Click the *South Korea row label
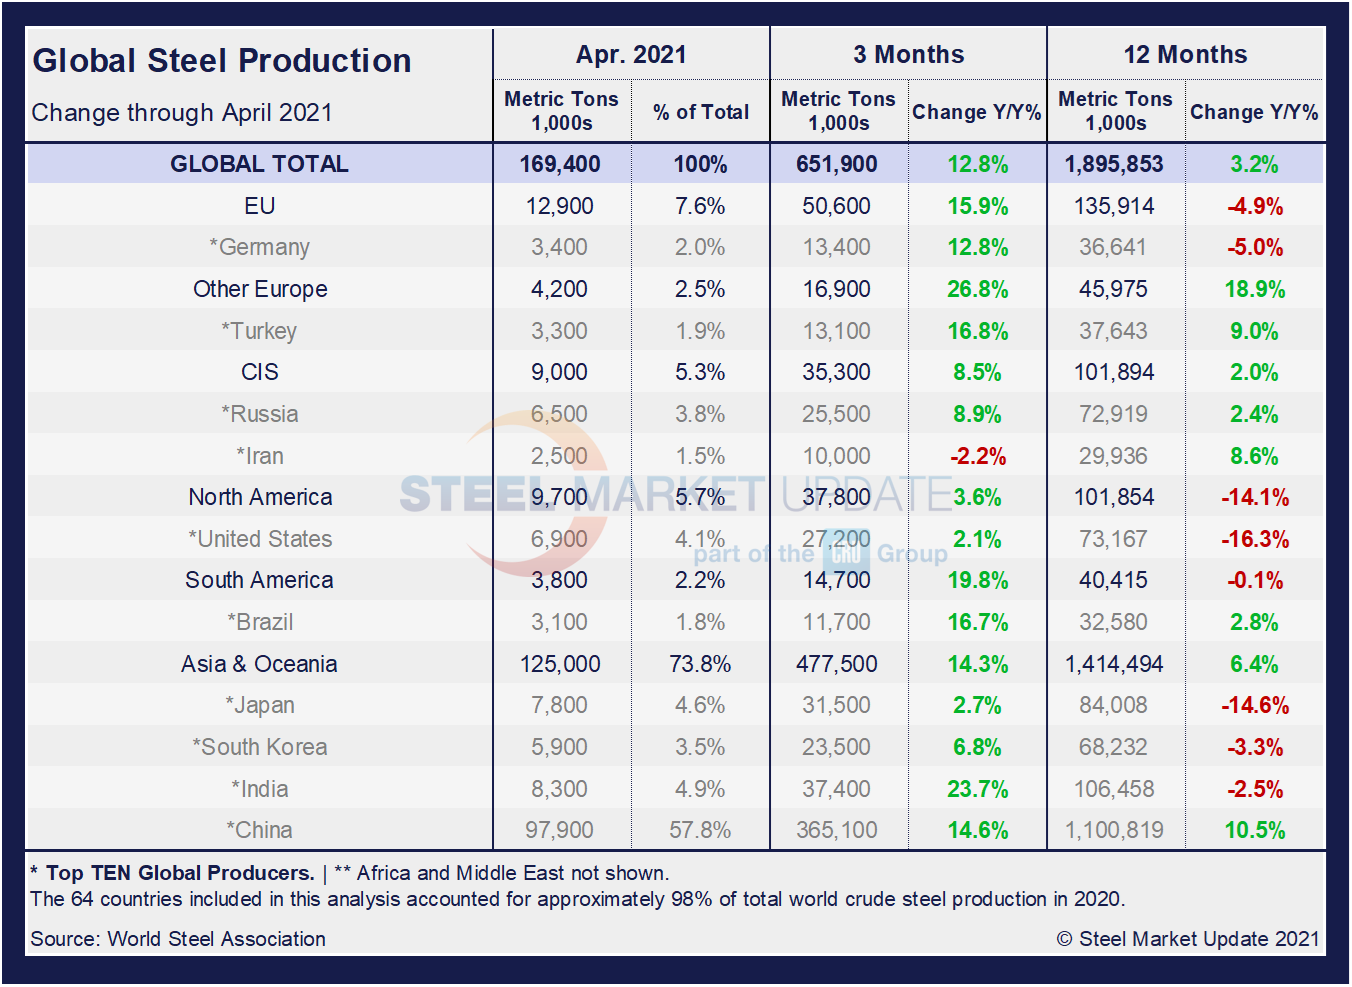Screen dimensions: 1352x987 tap(260, 747)
